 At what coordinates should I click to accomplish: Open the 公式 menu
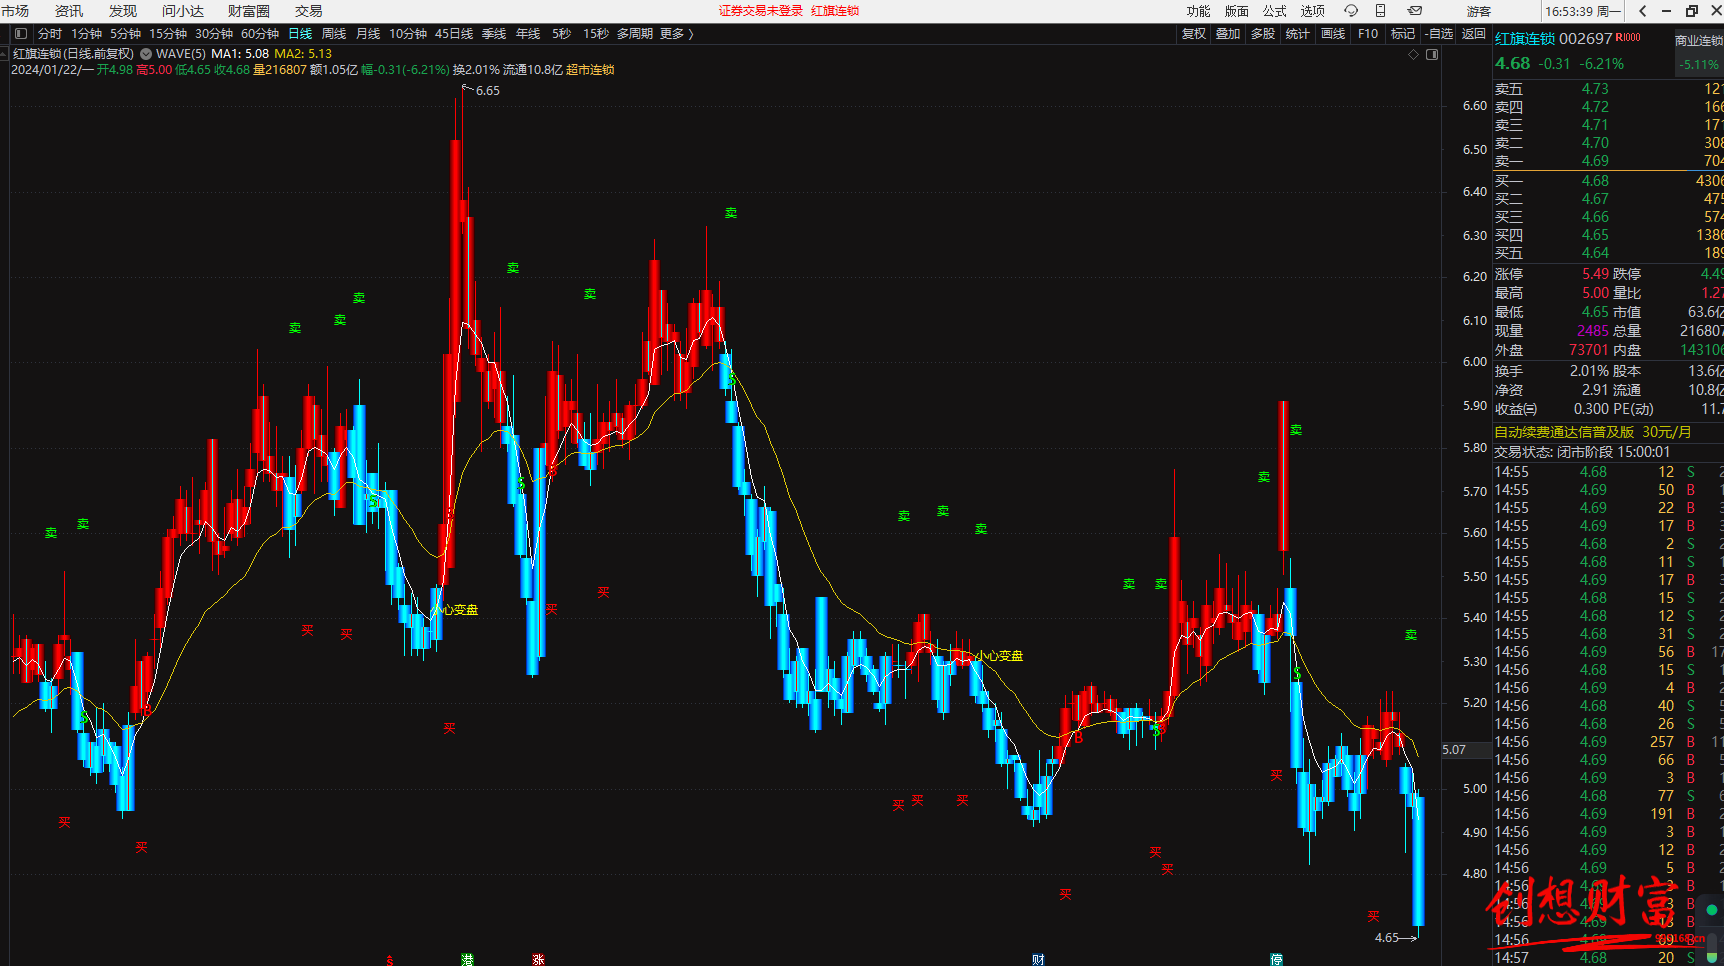(x=1275, y=11)
